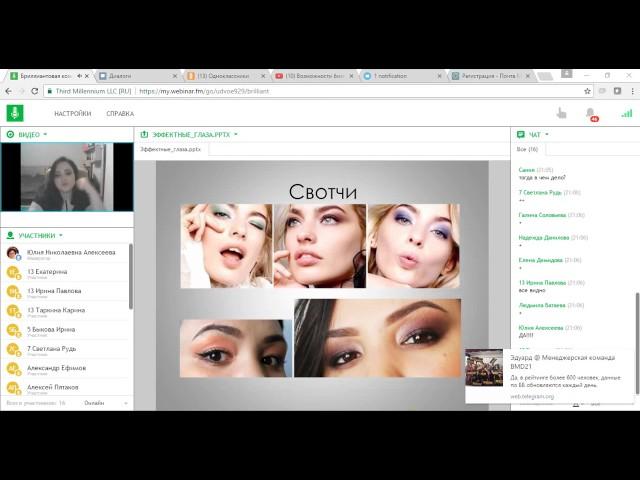This screenshot has height=480, width=640.
Task: Select participant Юлия Николаевна Алексеева
Action: [65, 253]
